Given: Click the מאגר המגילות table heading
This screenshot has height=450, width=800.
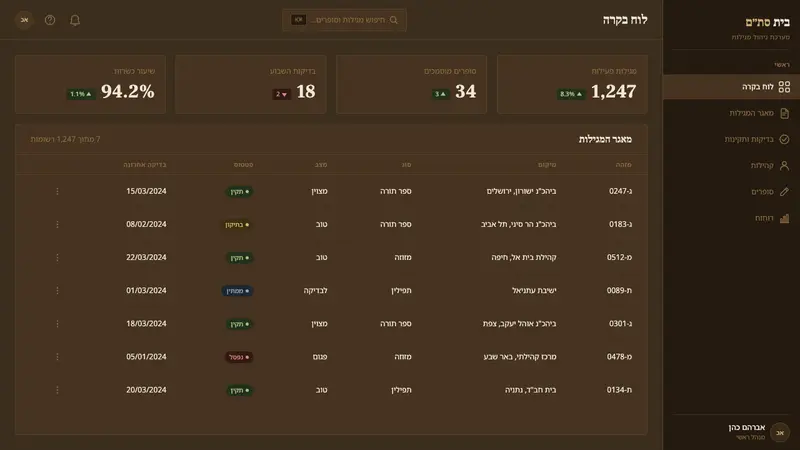Looking at the screenshot, I should (605, 139).
